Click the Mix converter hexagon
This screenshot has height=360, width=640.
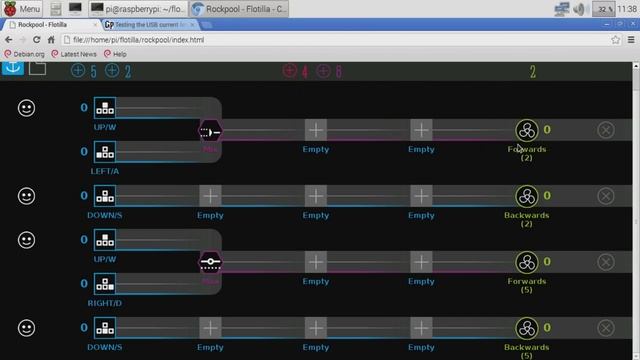tap(211, 131)
